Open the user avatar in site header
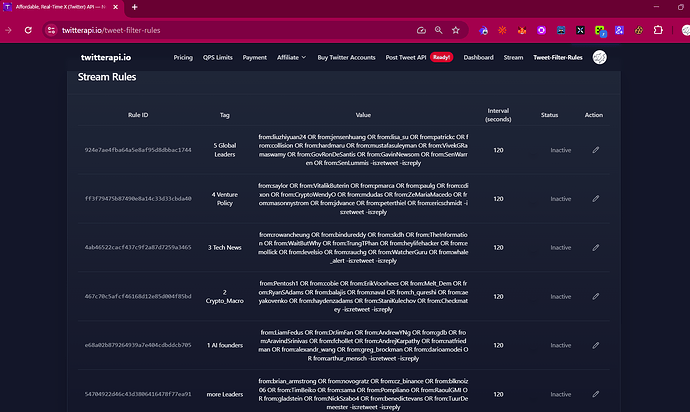 tap(599, 57)
